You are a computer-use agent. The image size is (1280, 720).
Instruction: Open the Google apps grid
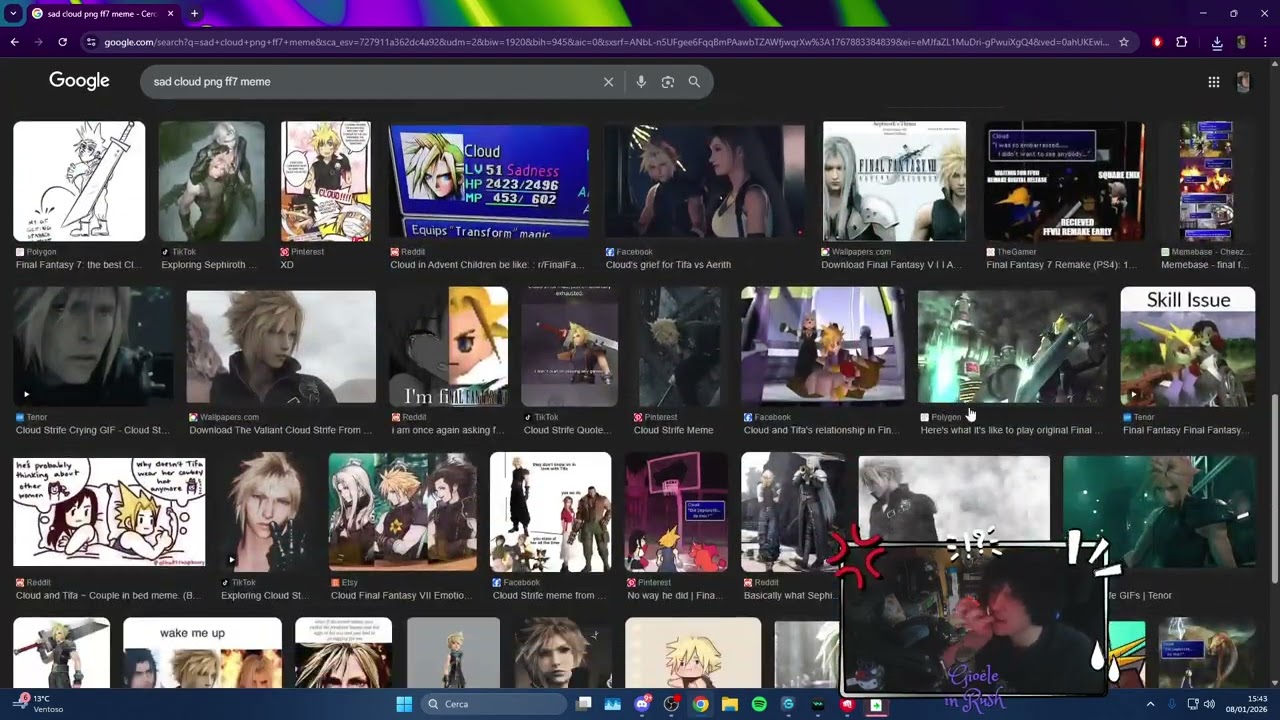tap(1214, 82)
